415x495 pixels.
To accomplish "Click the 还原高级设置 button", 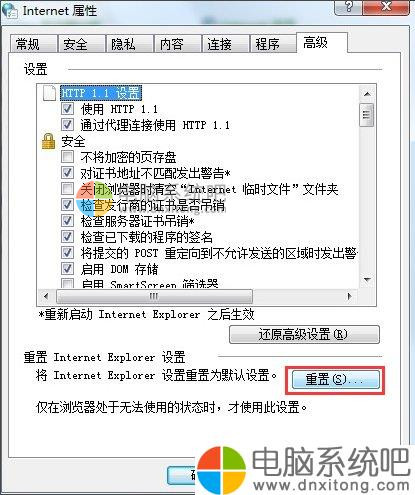I will click(x=304, y=334).
